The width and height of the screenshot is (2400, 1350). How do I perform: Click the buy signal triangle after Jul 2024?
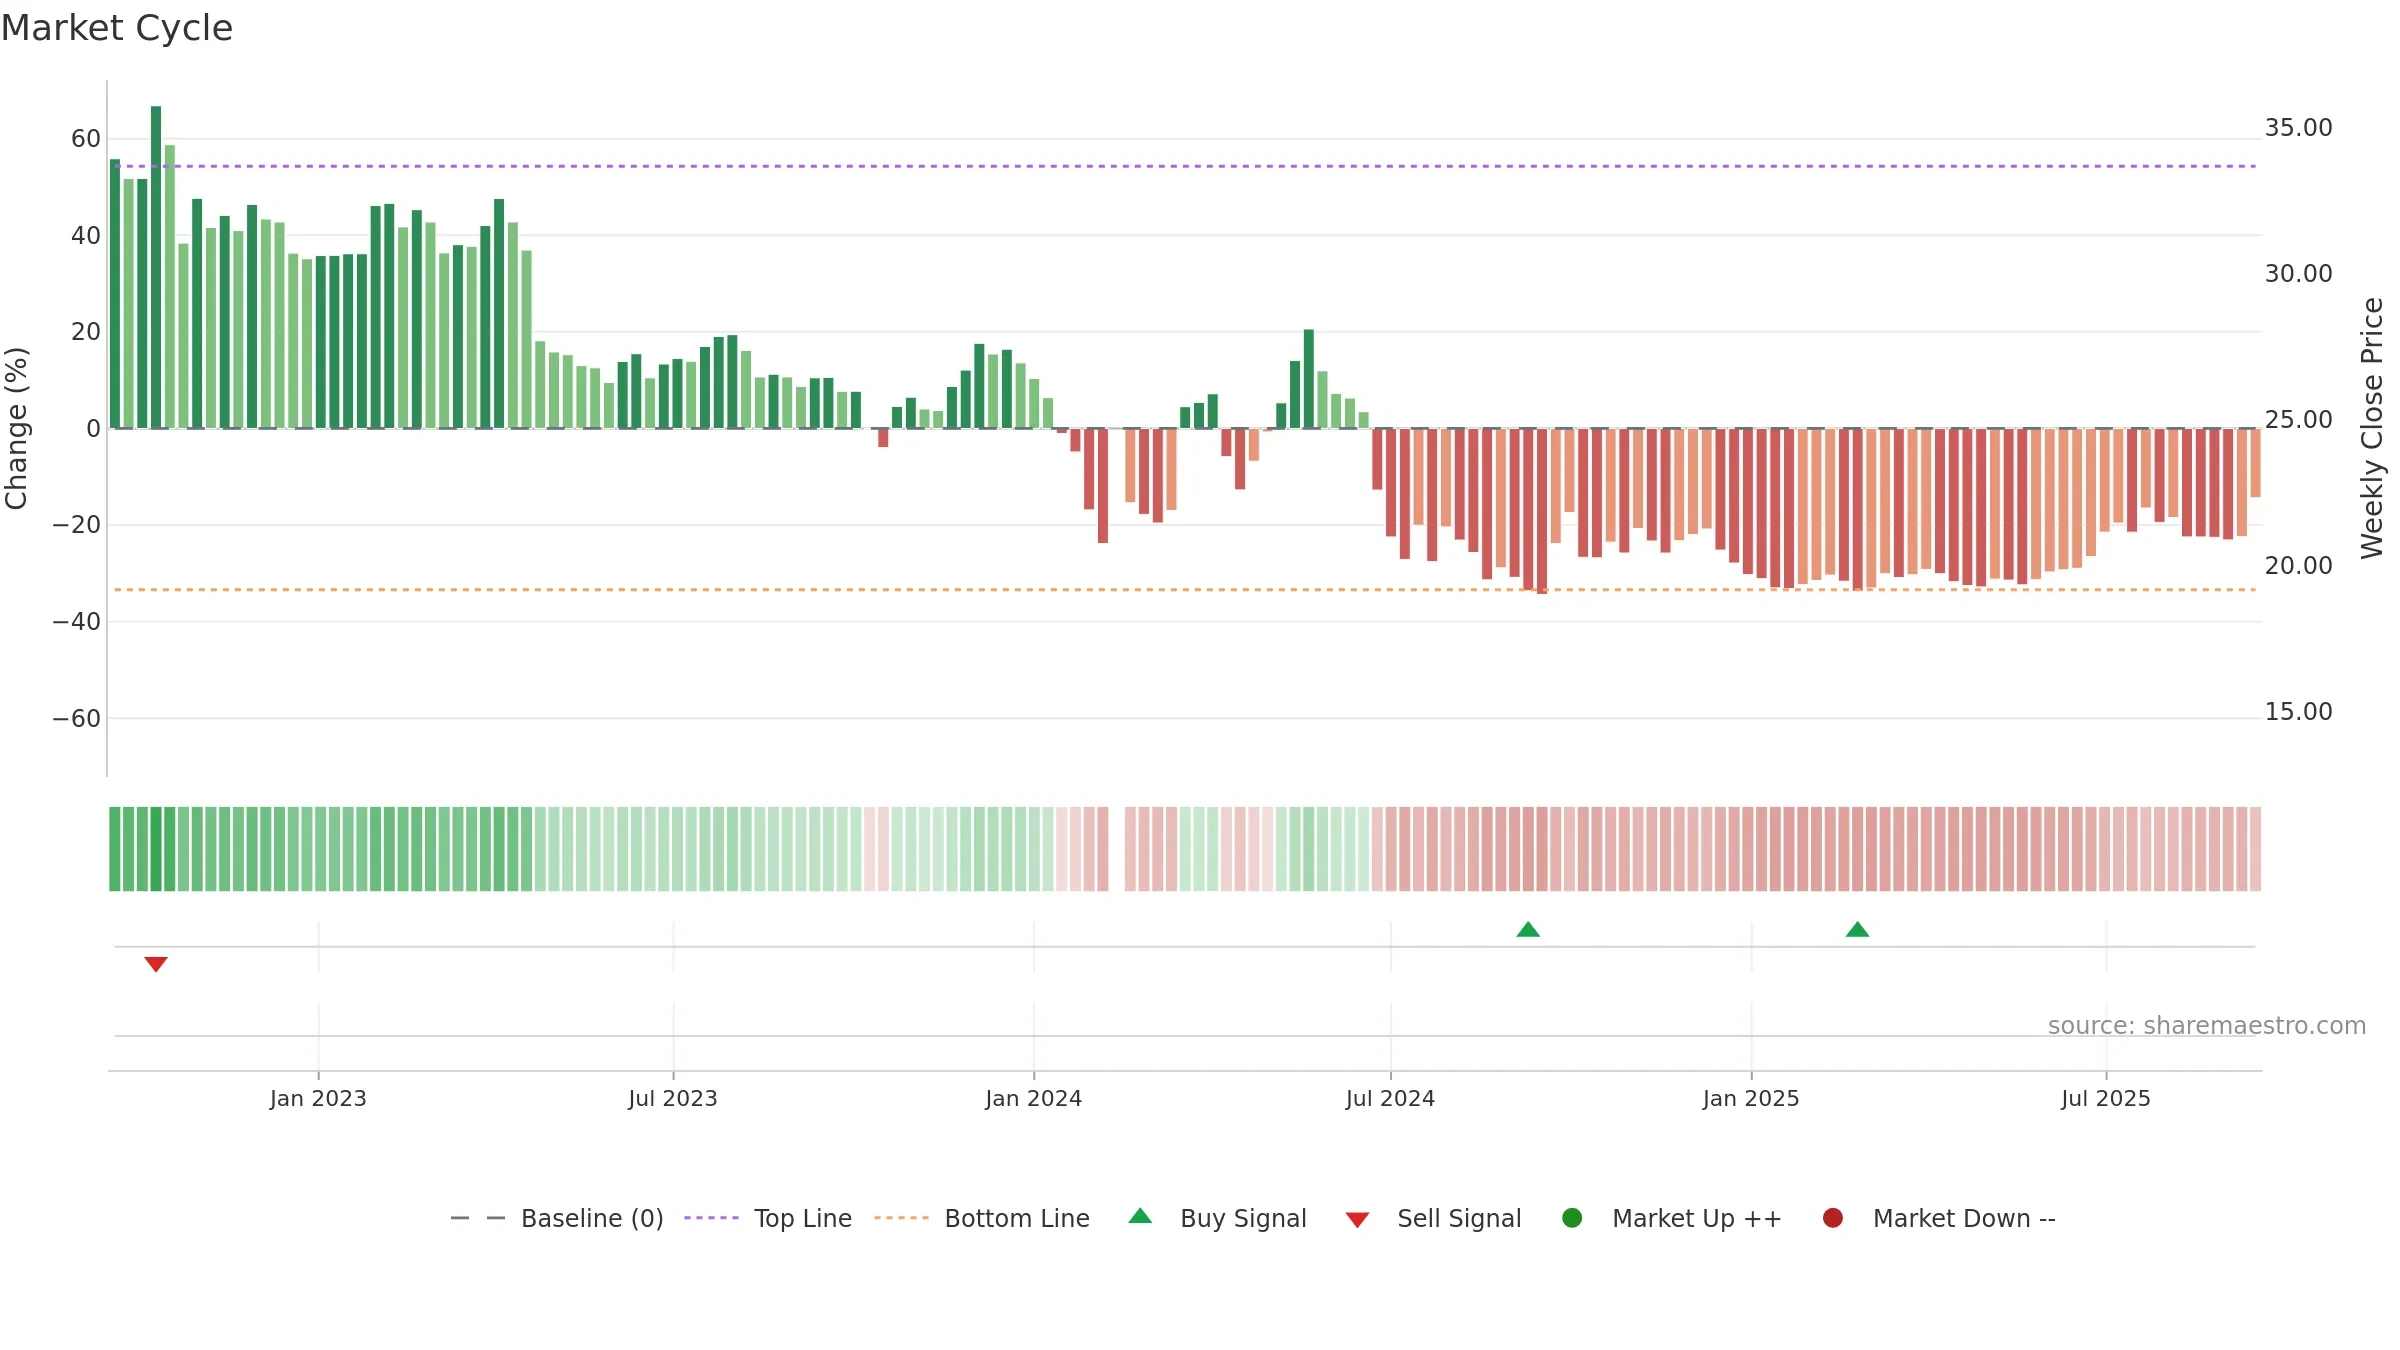coord(1528,929)
